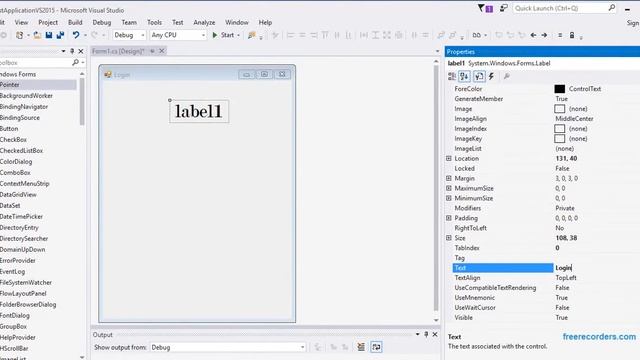Open the Test menu

click(x=178, y=22)
